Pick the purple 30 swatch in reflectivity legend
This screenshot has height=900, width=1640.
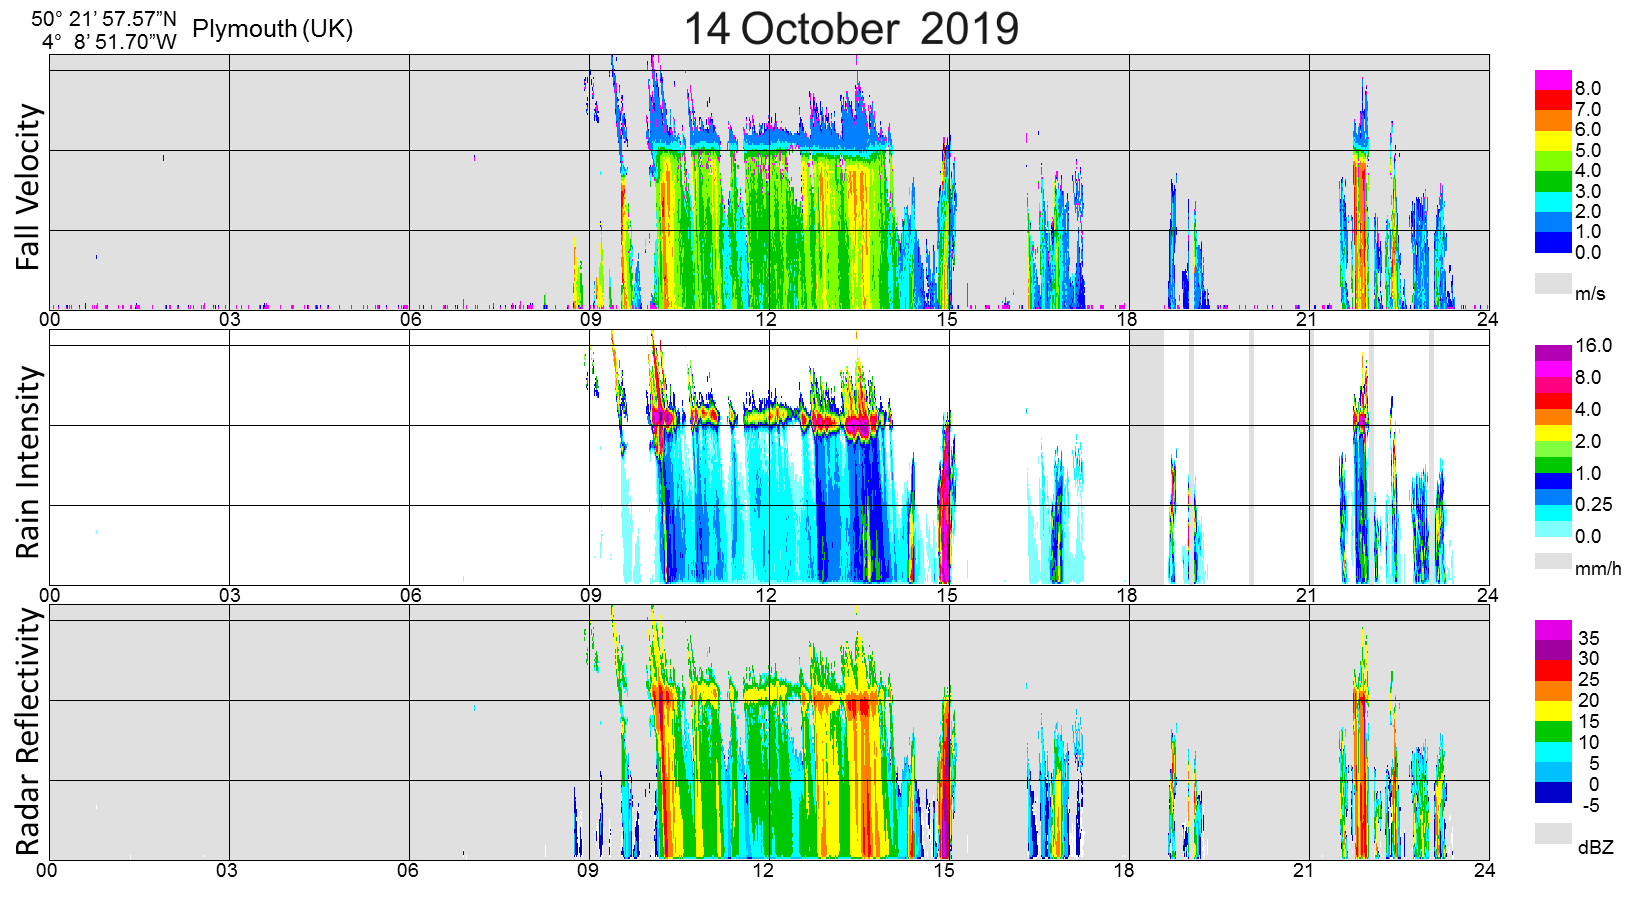pyautogui.click(x=1553, y=650)
